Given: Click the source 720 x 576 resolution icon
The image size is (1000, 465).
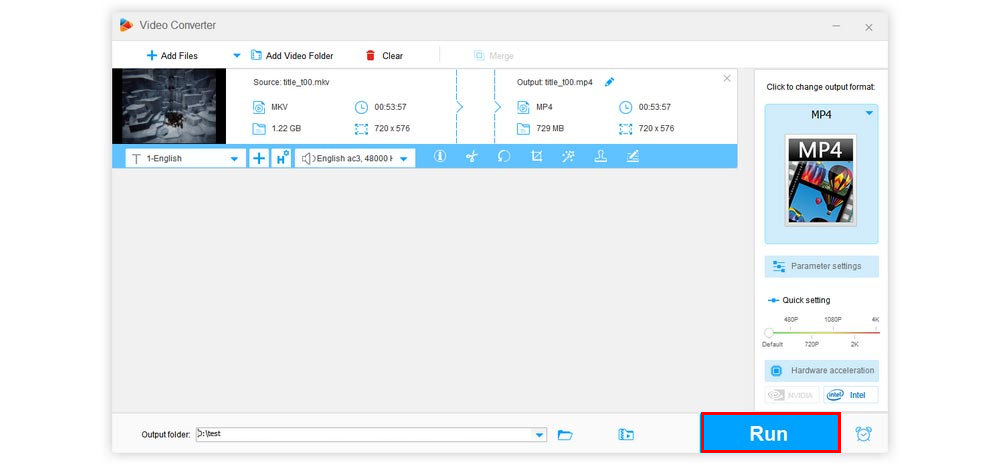Looking at the screenshot, I should [361, 129].
